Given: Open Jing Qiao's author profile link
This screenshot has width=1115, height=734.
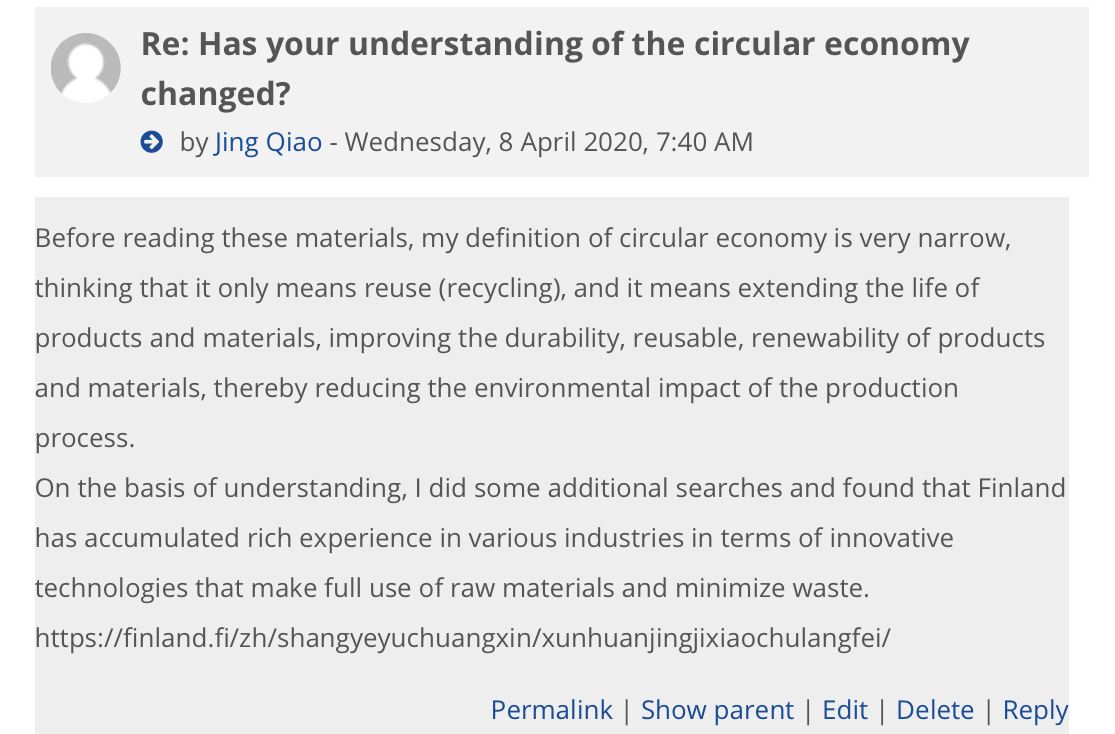Looking at the screenshot, I should click(268, 142).
